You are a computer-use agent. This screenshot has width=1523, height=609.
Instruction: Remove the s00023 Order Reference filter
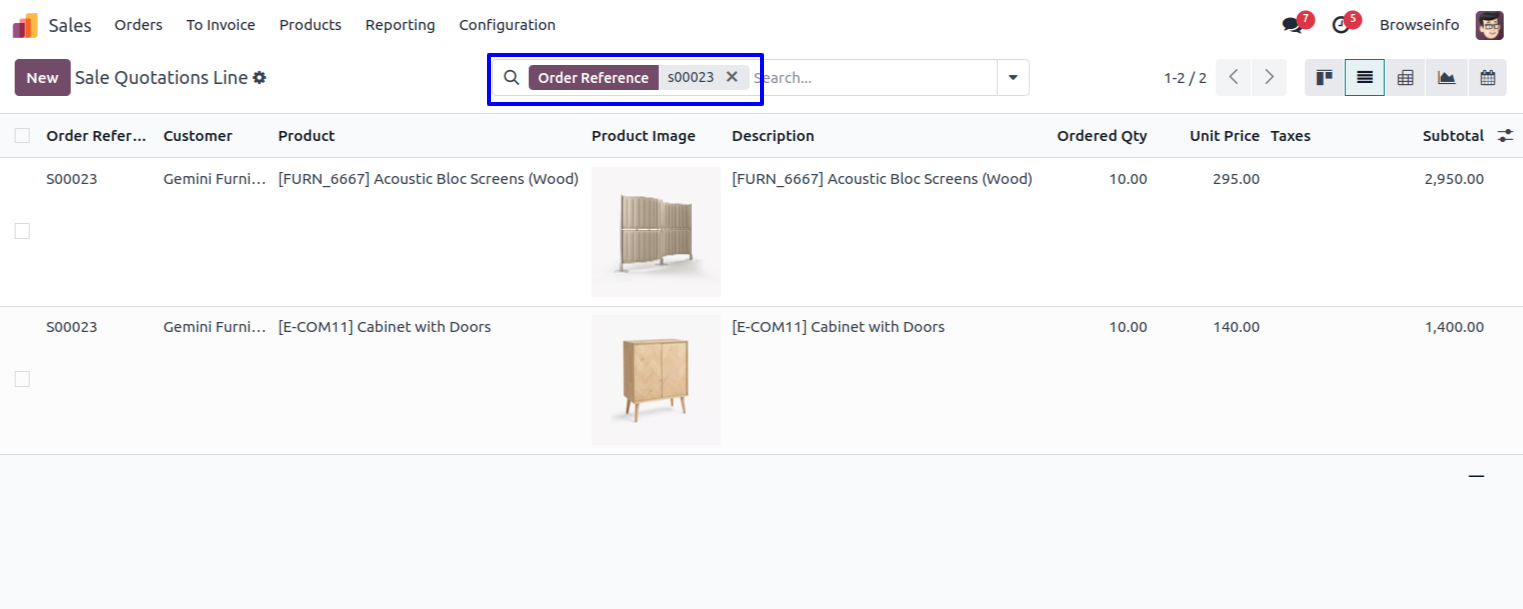731,77
